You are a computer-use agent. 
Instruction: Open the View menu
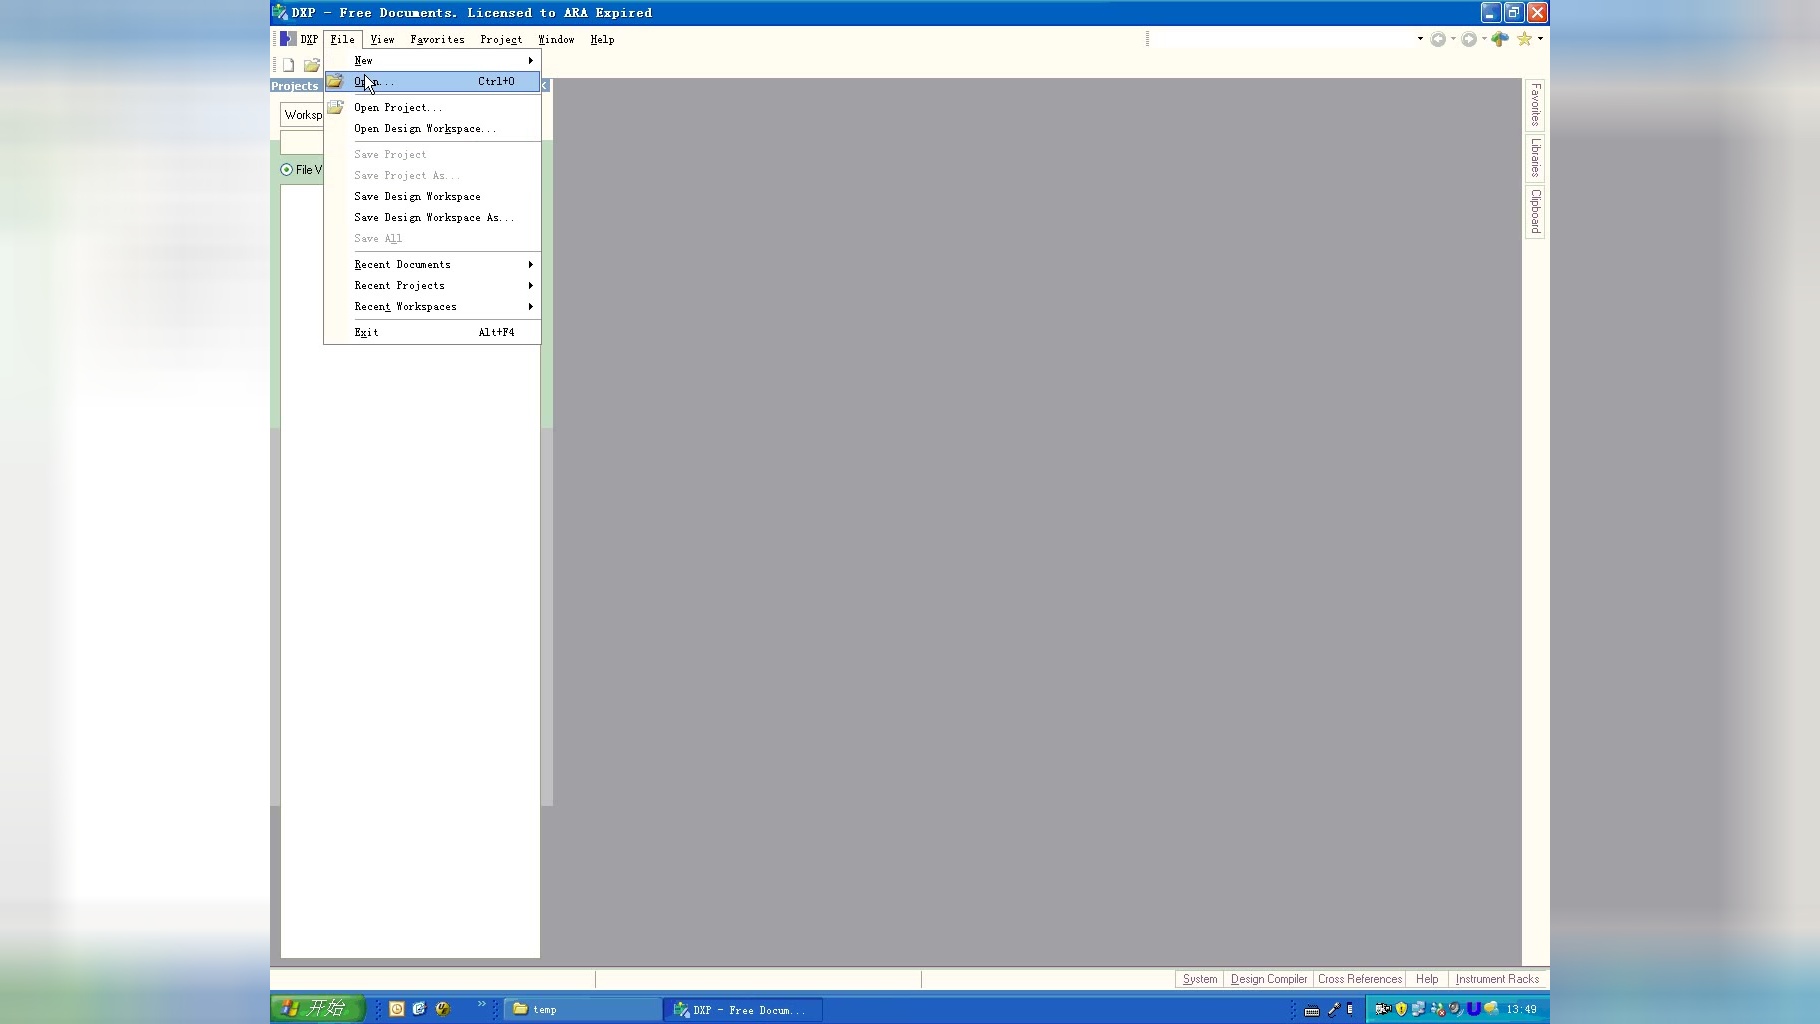pyautogui.click(x=382, y=40)
